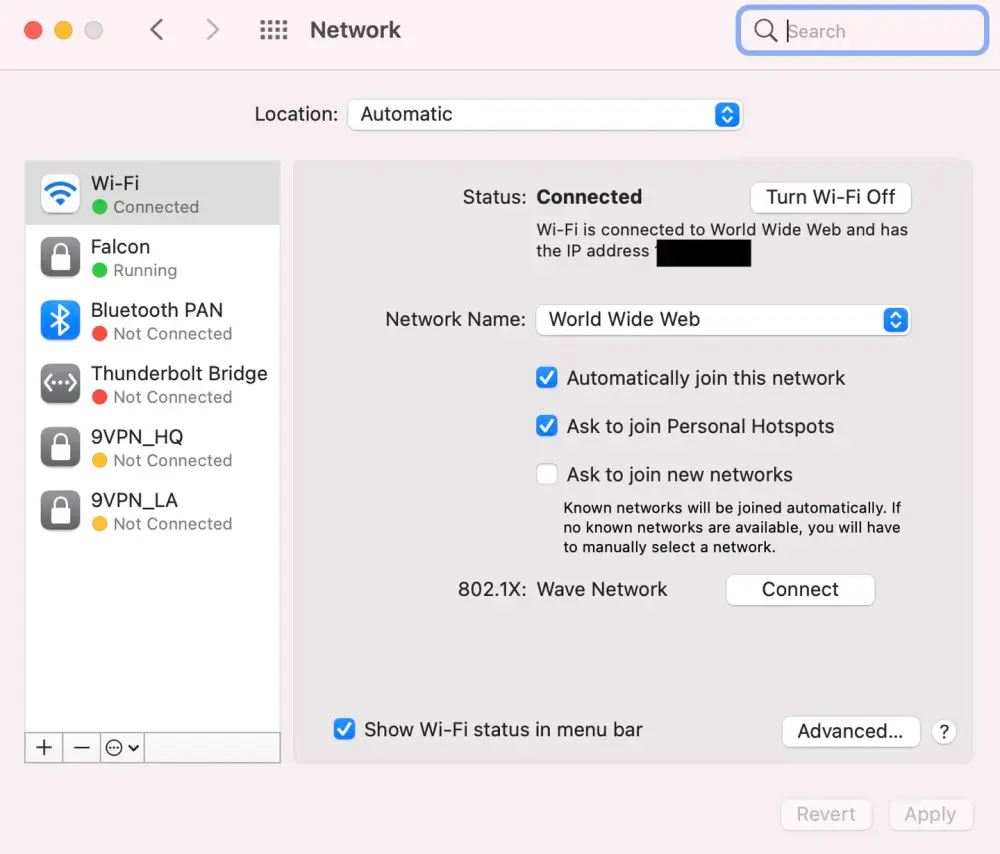The image size is (1000, 854).
Task: Click 'Wi-Fi is connected to World Wide Web' text
Action: coord(722,240)
